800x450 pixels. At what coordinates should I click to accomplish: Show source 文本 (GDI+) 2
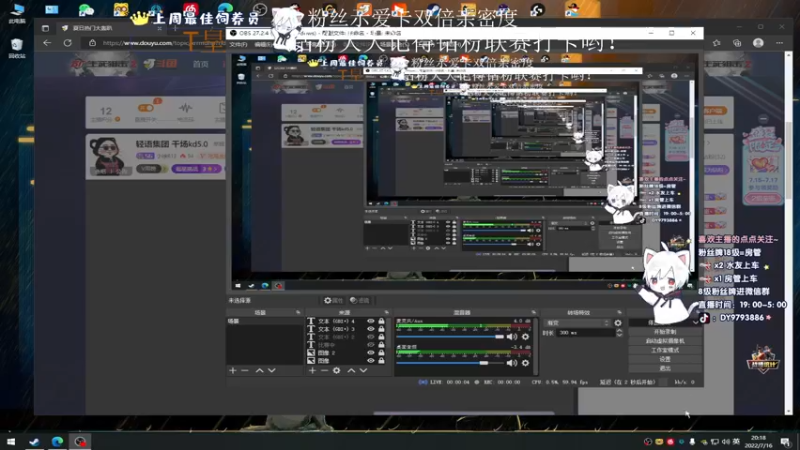click(371, 337)
